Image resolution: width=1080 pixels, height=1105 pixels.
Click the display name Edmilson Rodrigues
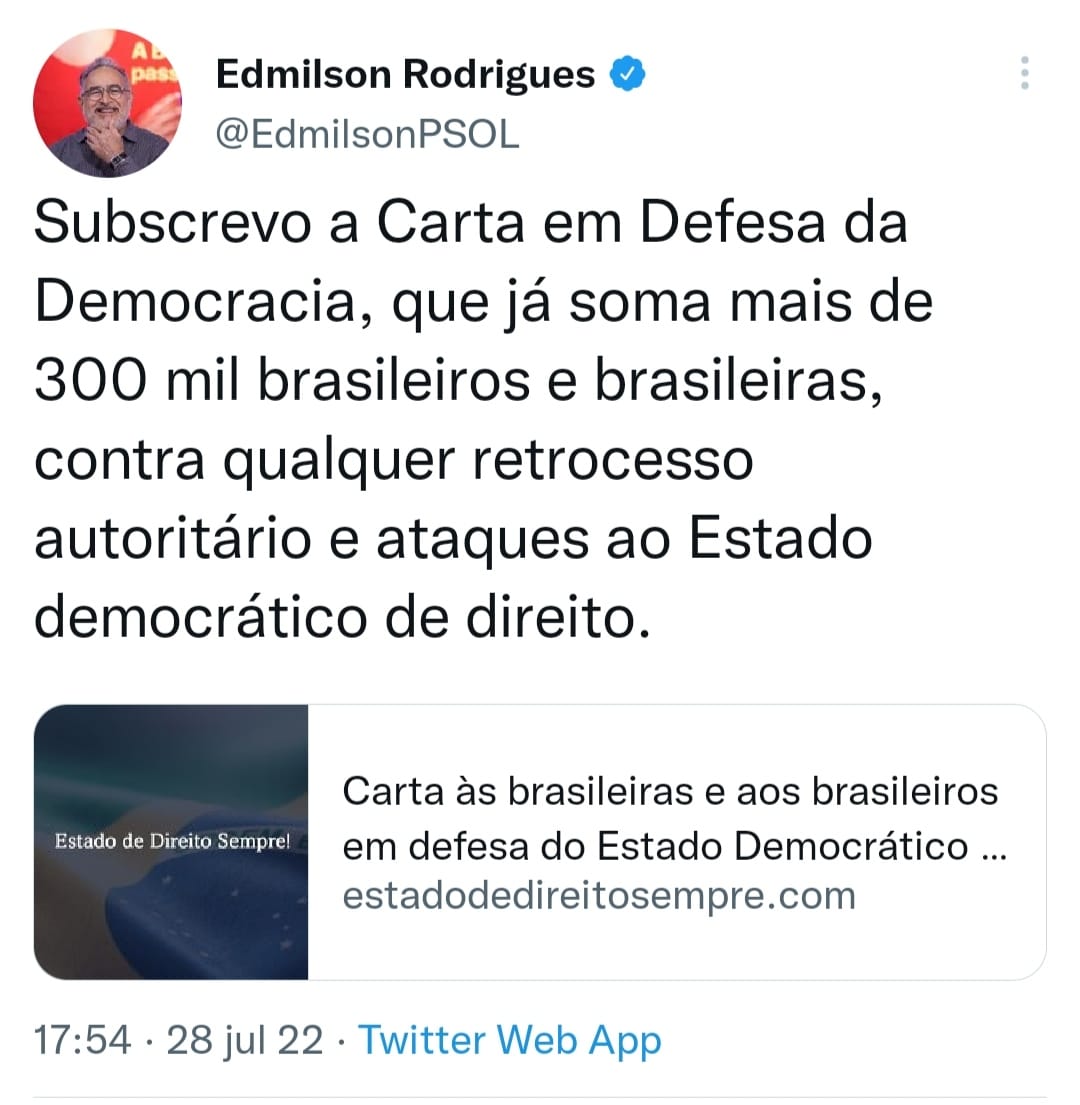point(405,74)
